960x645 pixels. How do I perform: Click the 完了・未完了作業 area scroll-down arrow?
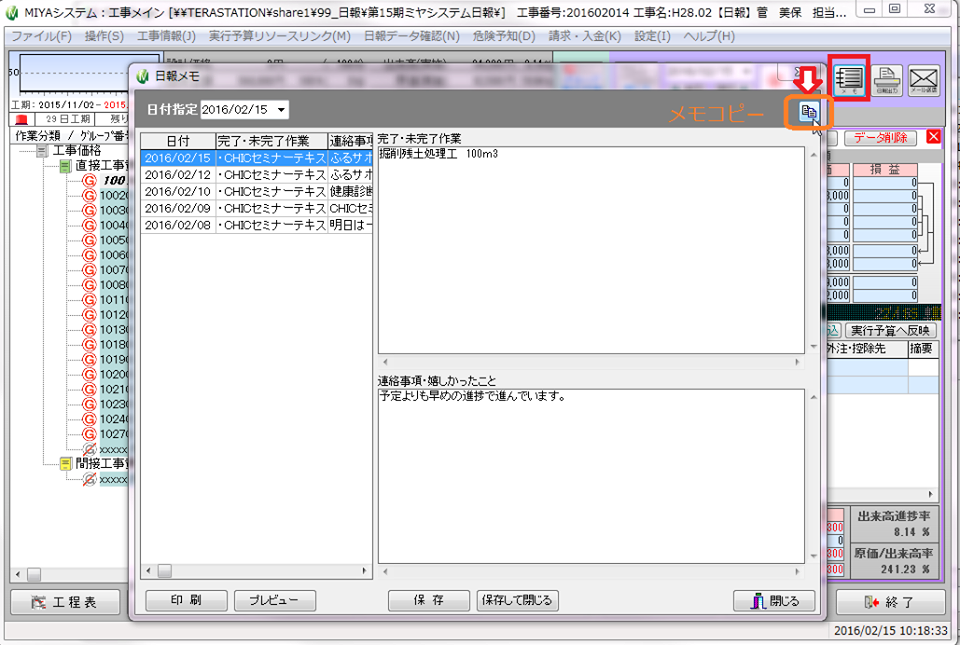[814, 346]
